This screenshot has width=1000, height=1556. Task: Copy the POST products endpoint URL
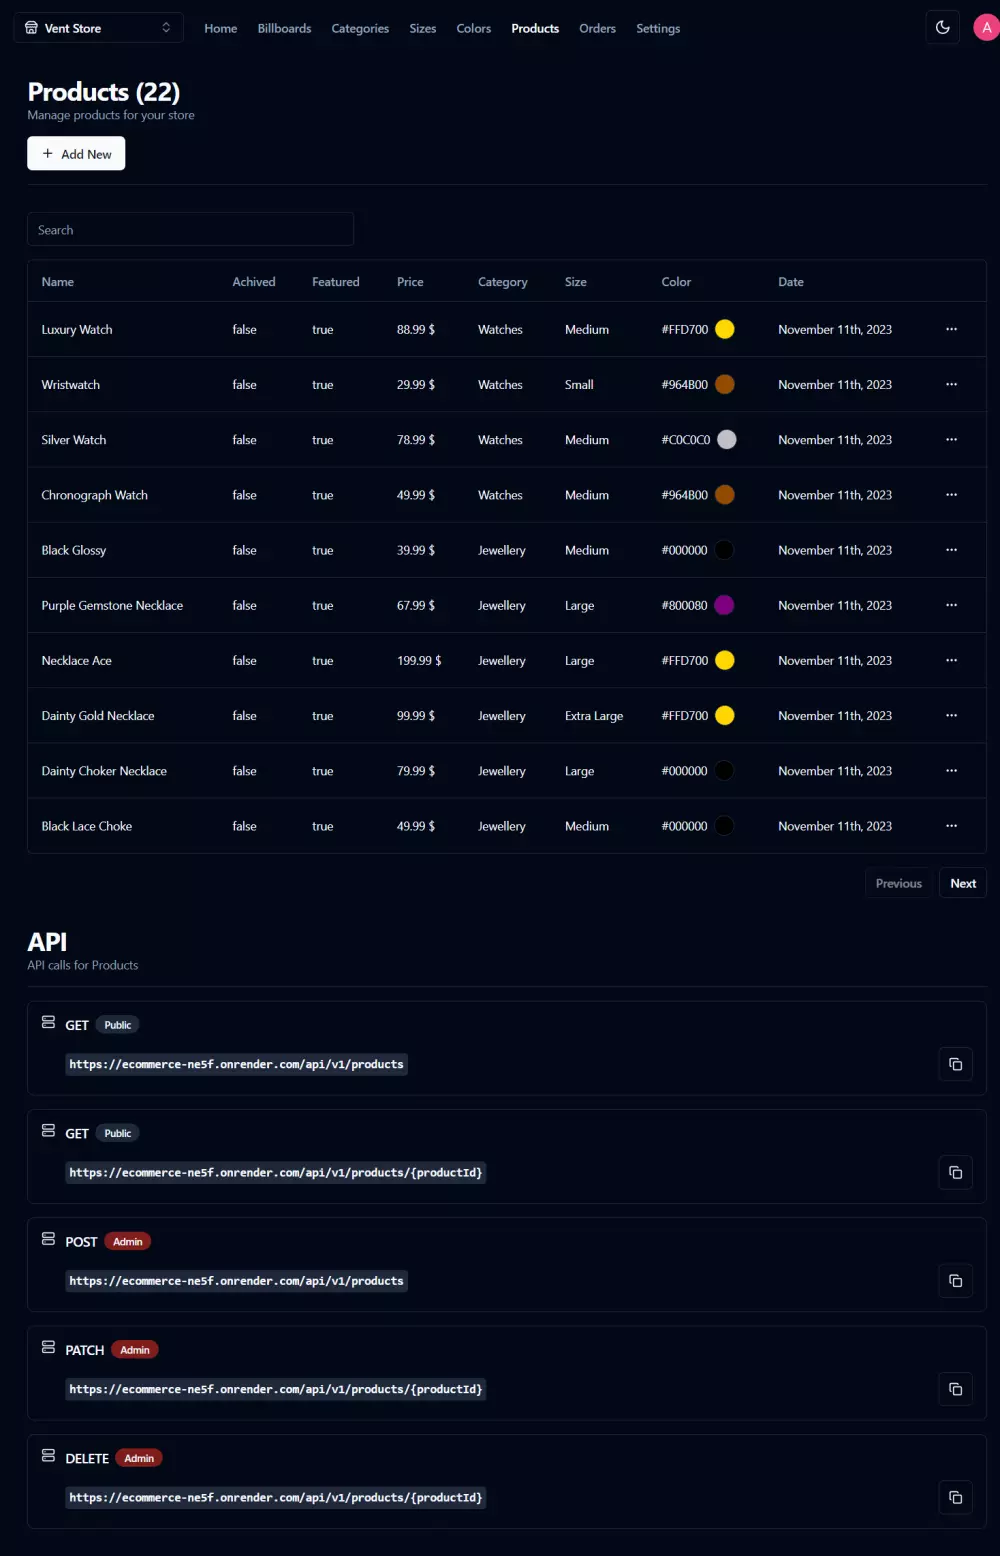[x=955, y=1281]
